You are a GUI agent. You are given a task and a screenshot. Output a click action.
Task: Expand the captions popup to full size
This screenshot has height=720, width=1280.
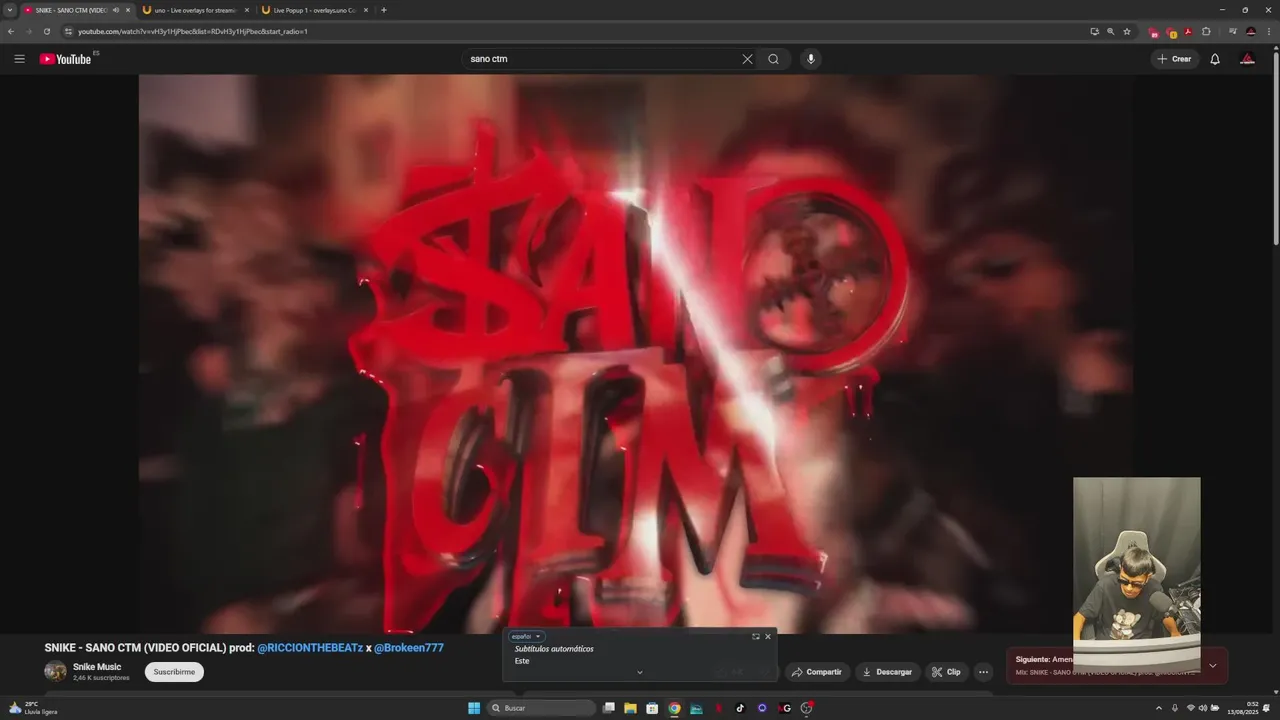click(756, 636)
